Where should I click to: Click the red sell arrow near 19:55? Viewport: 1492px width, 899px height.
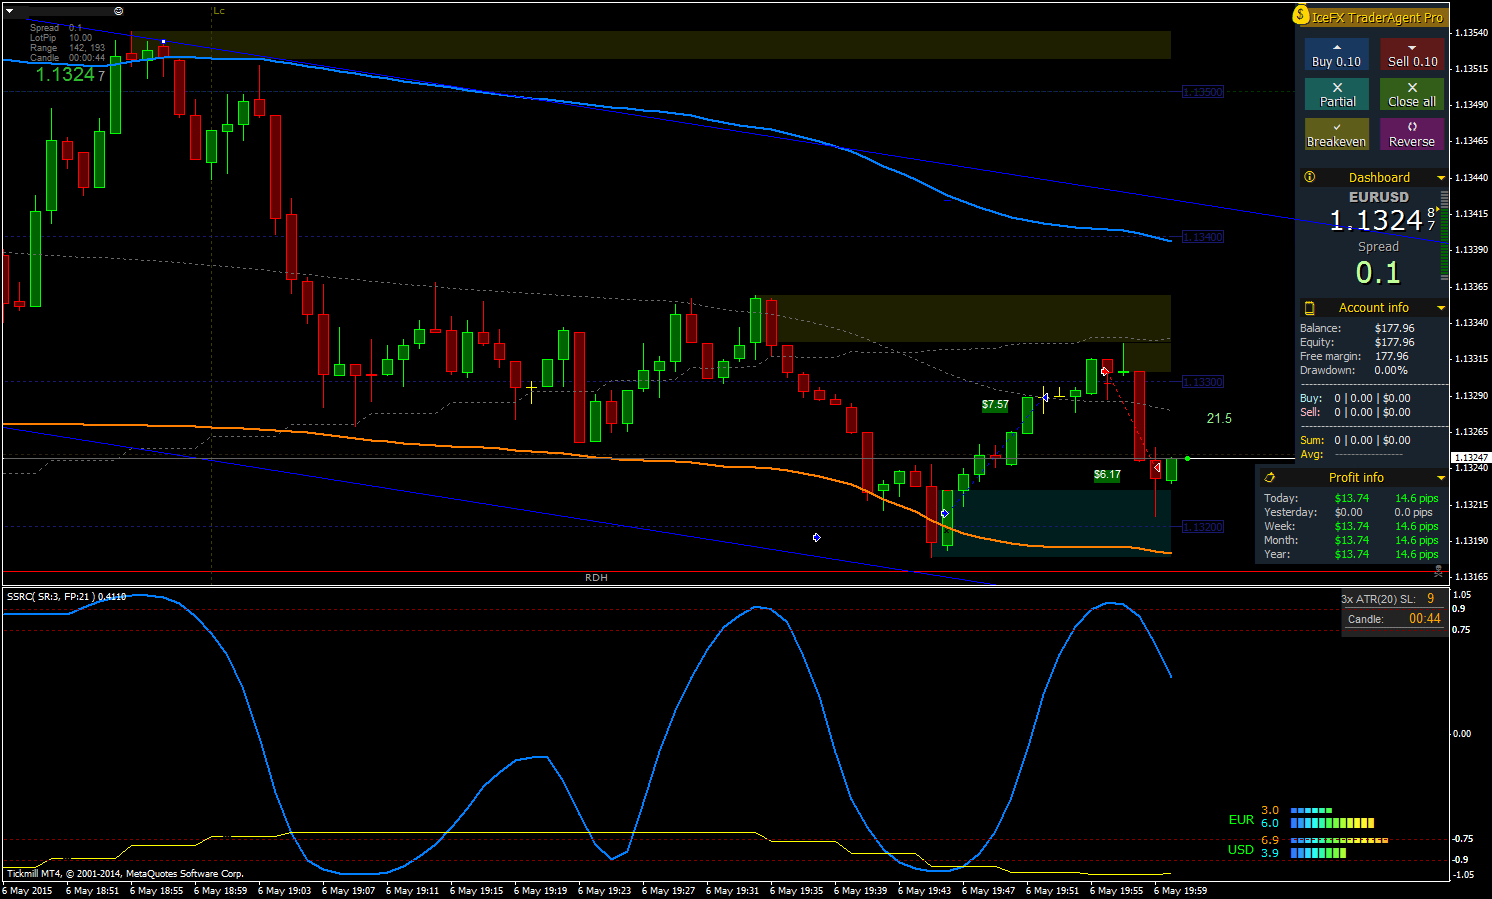pos(1104,371)
